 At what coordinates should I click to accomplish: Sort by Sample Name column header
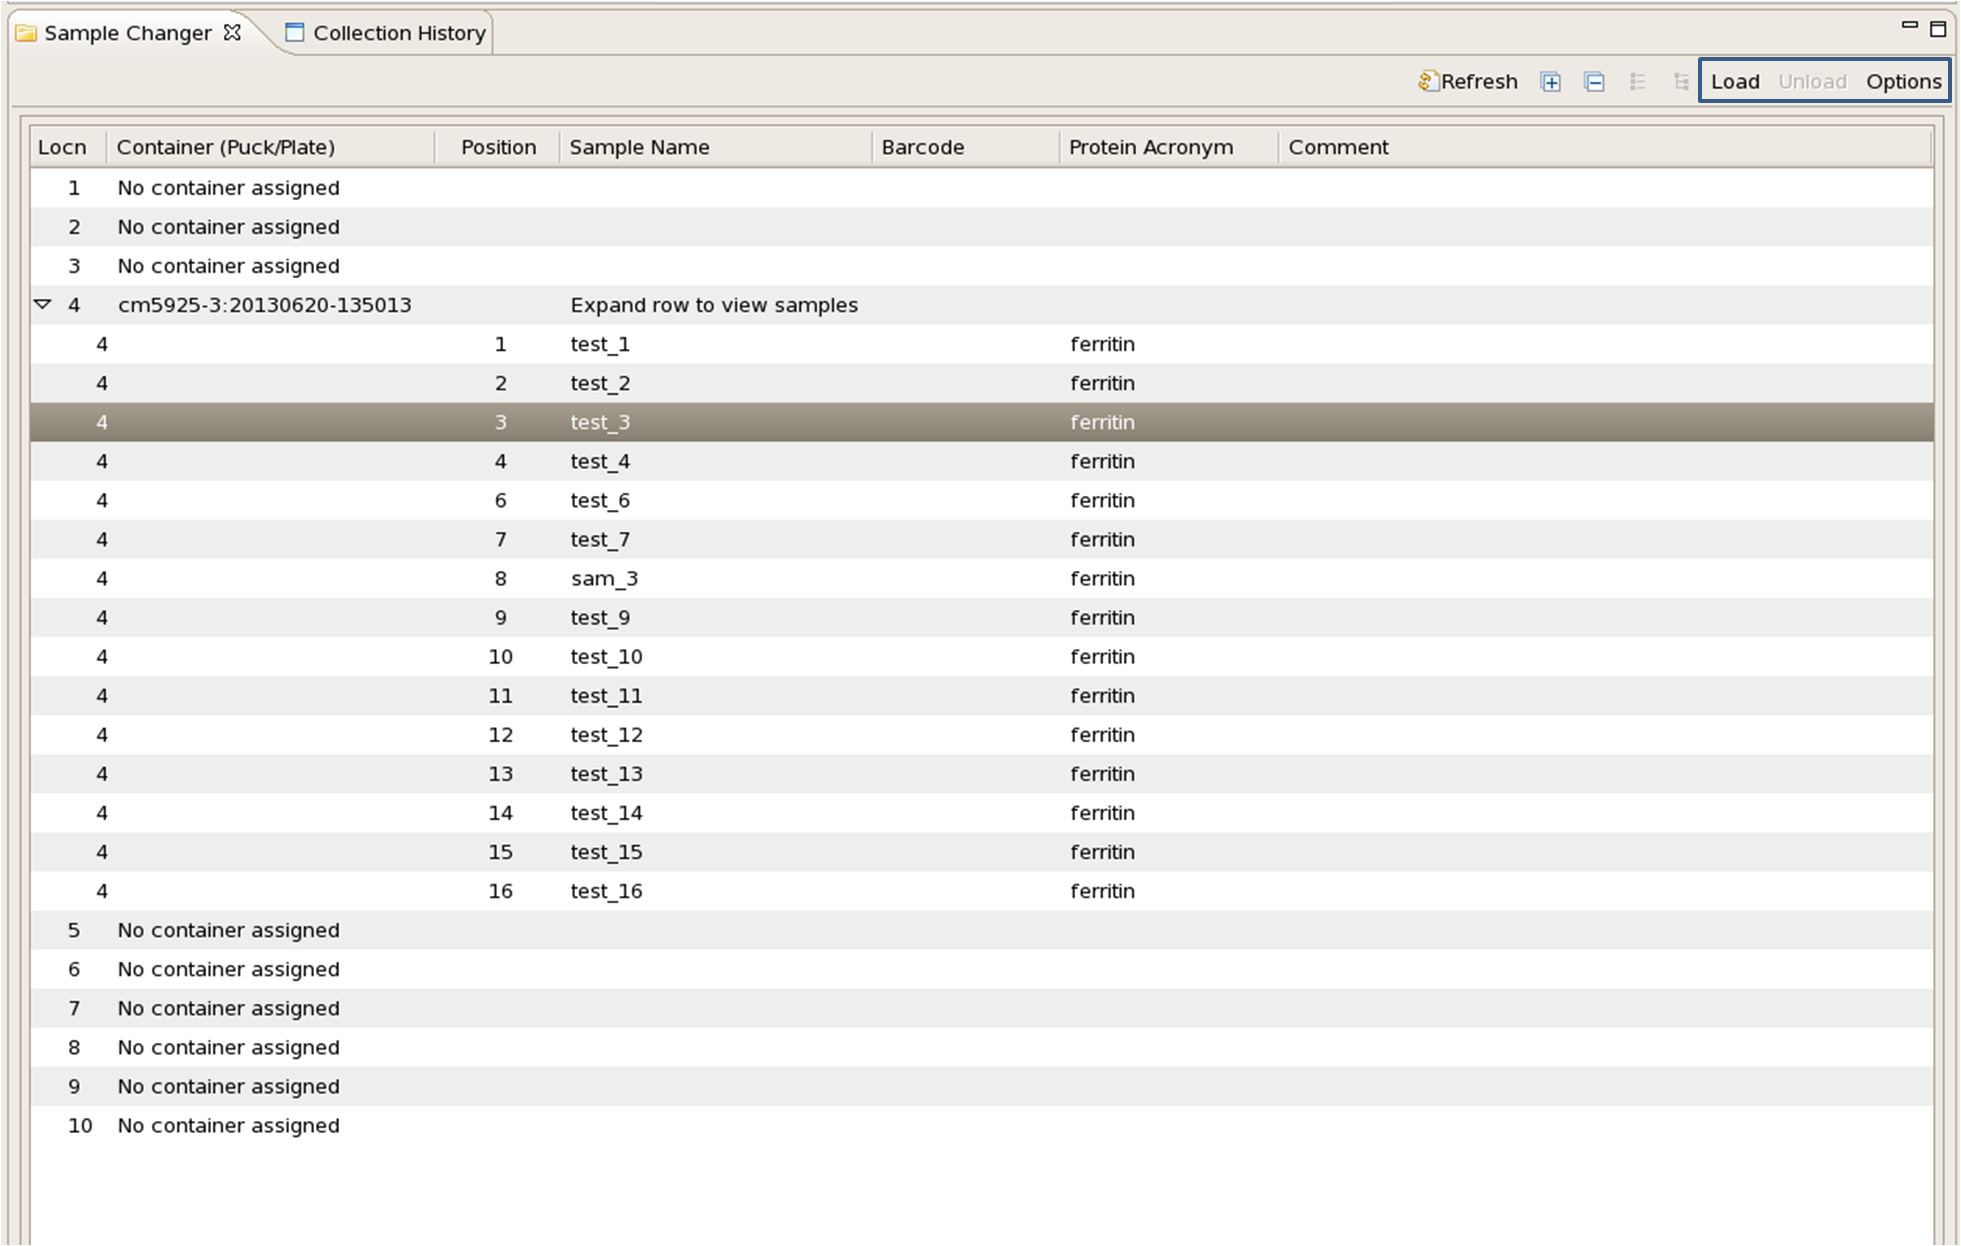pos(639,147)
